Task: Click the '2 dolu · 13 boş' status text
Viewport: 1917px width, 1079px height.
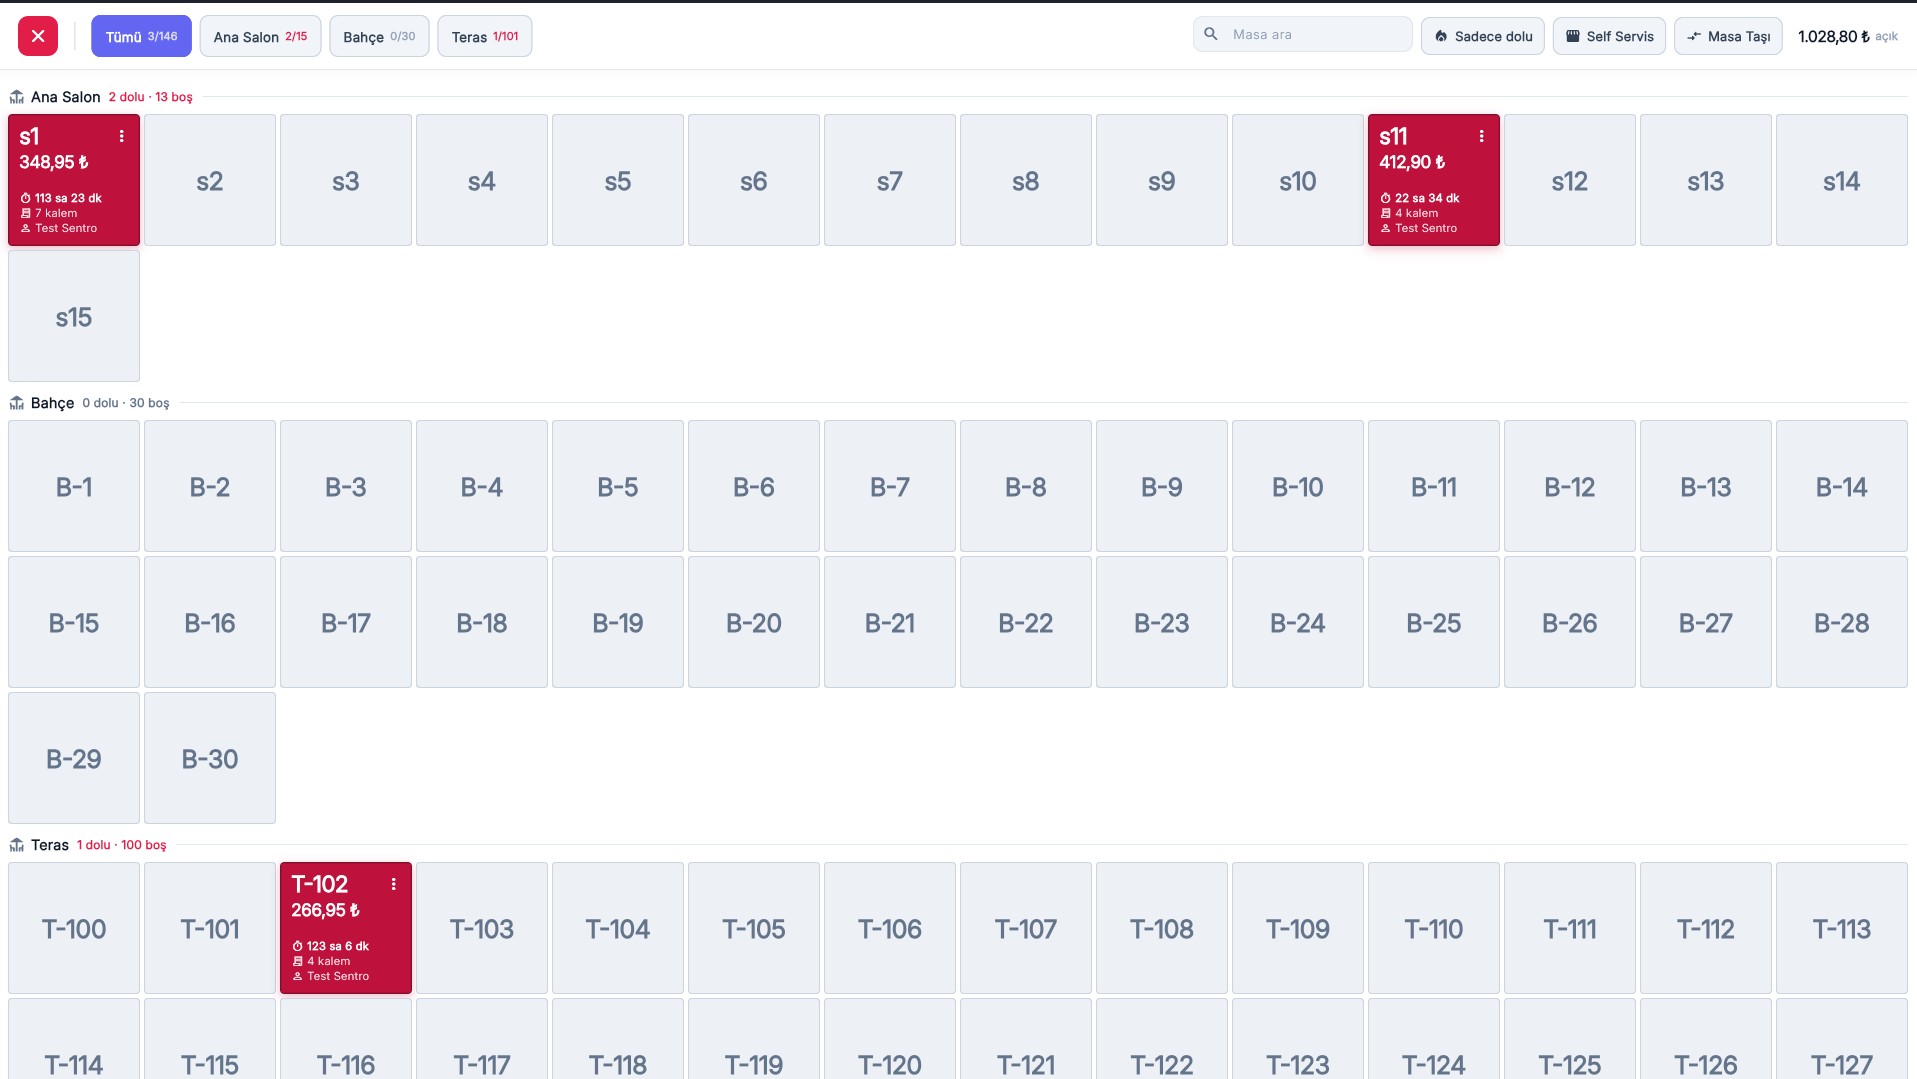Action: (x=151, y=97)
